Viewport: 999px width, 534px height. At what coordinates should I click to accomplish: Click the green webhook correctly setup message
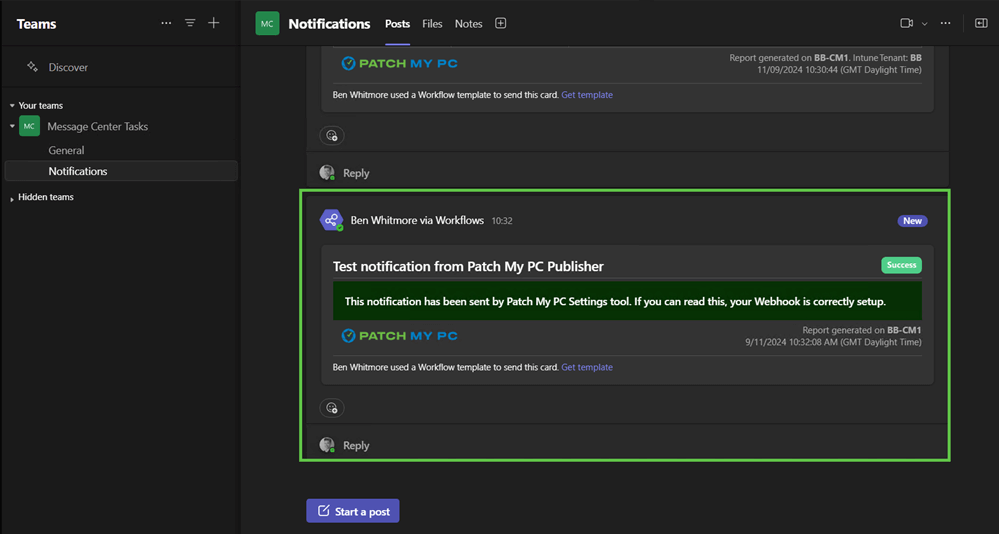tap(627, 301)
